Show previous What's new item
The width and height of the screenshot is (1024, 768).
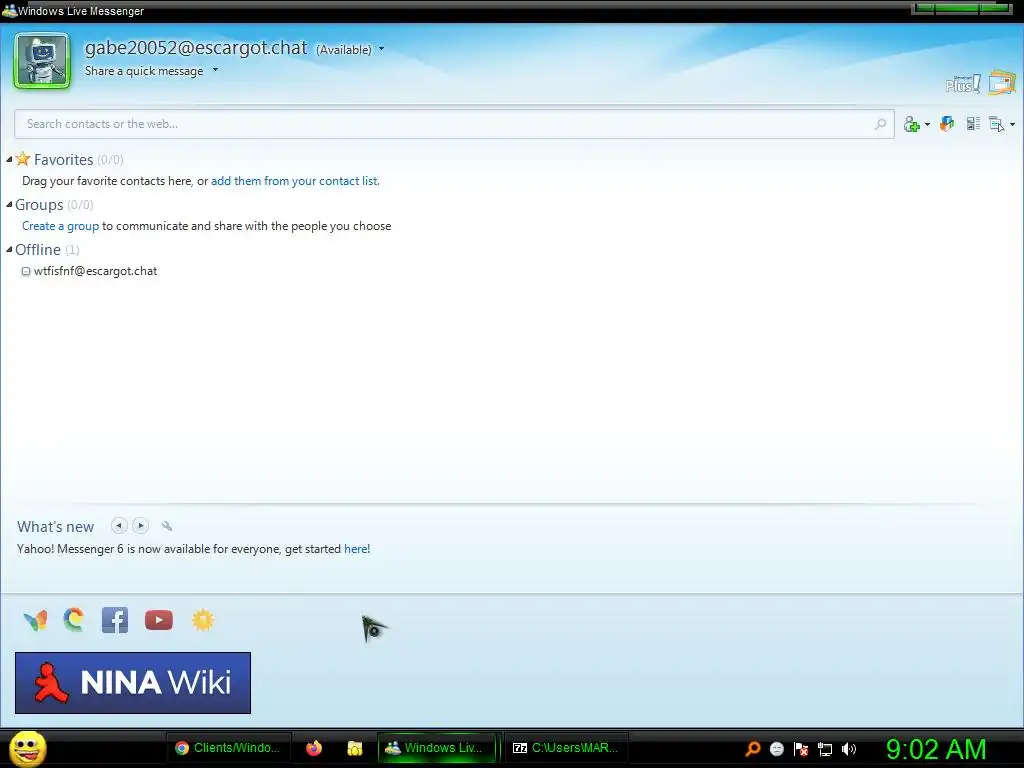tap(119, 526)
